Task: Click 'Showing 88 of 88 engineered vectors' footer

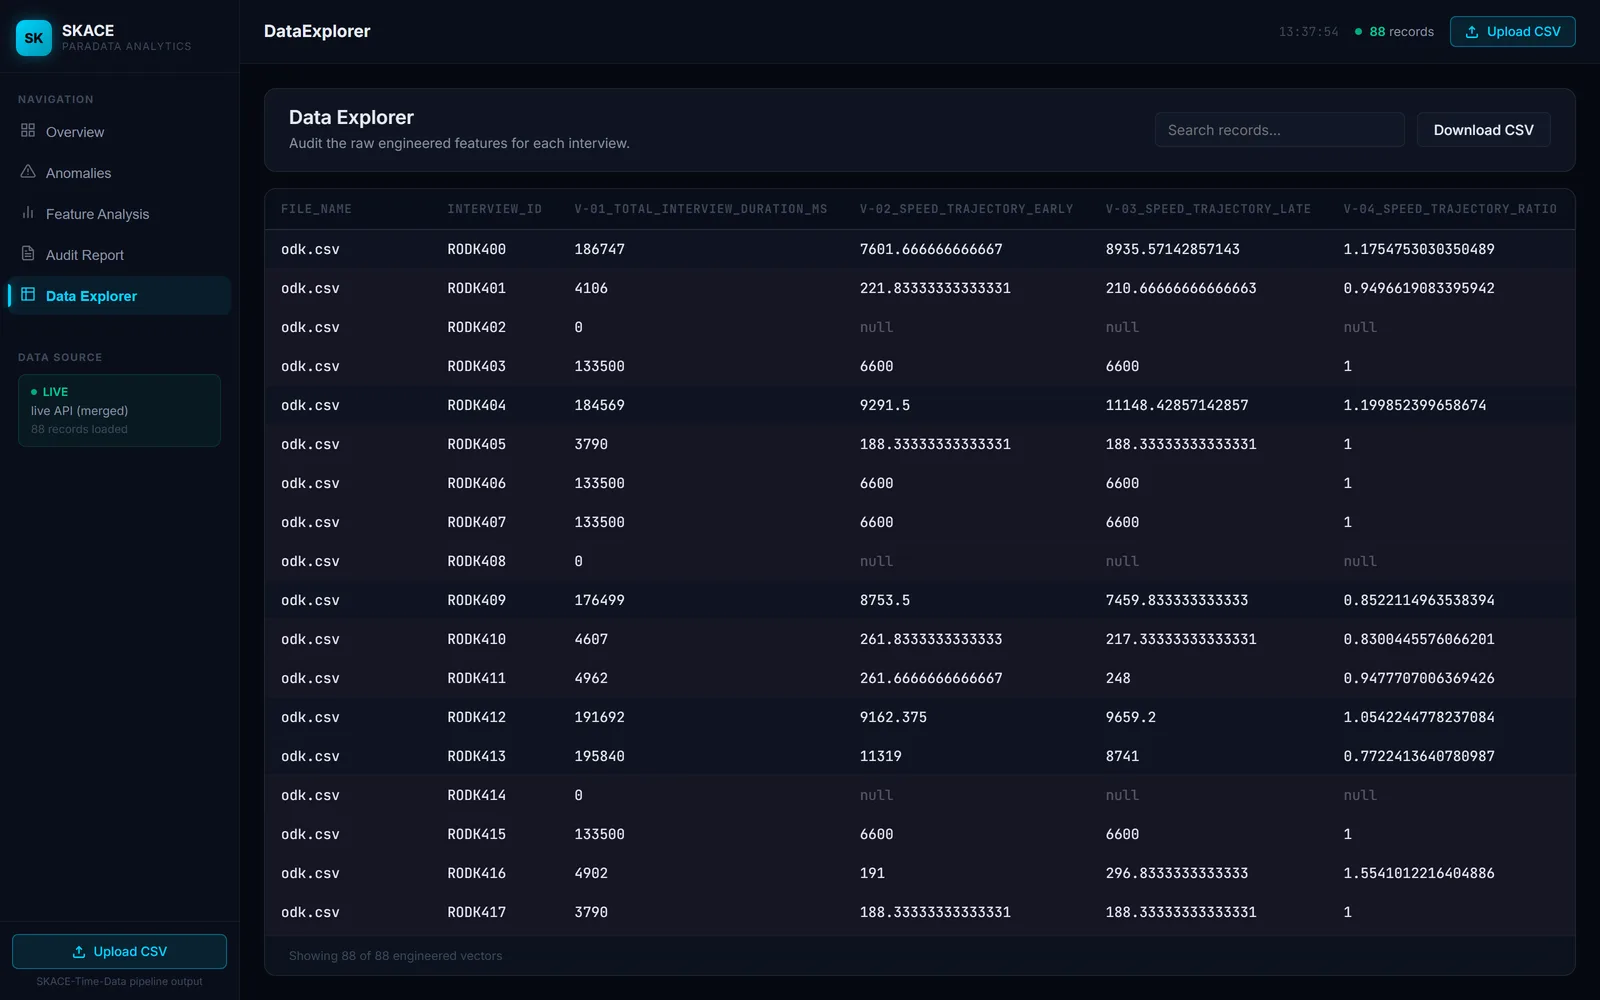Action: click(395, 956)
